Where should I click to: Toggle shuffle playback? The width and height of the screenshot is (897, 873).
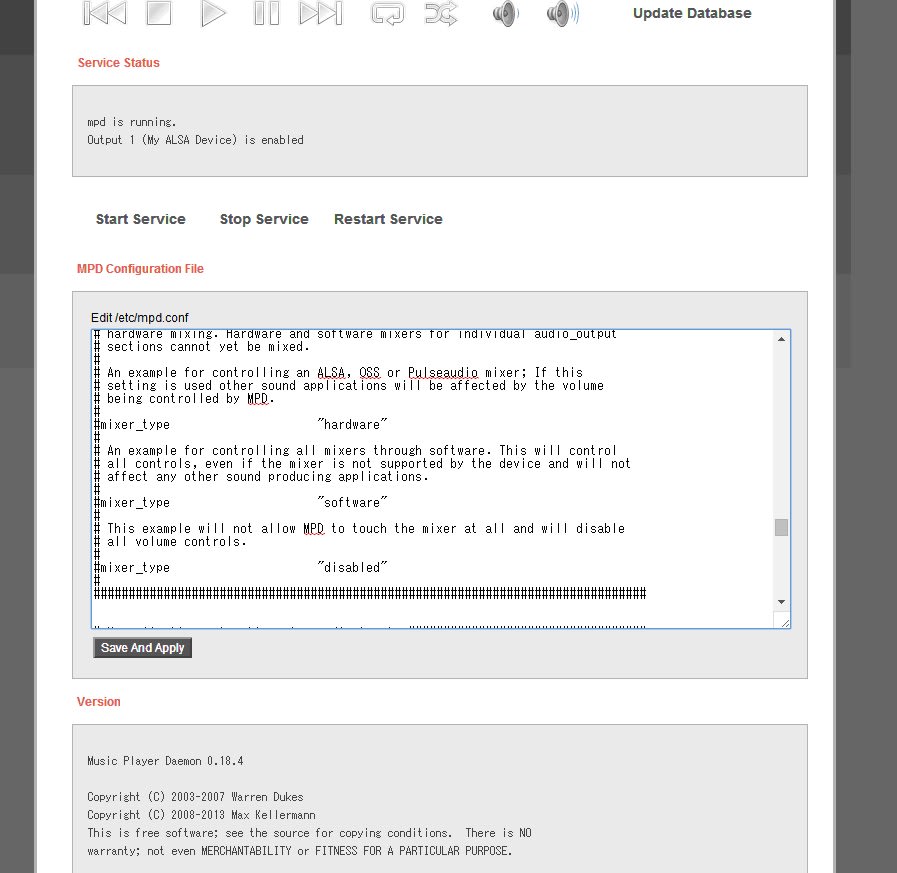(441, 13)
